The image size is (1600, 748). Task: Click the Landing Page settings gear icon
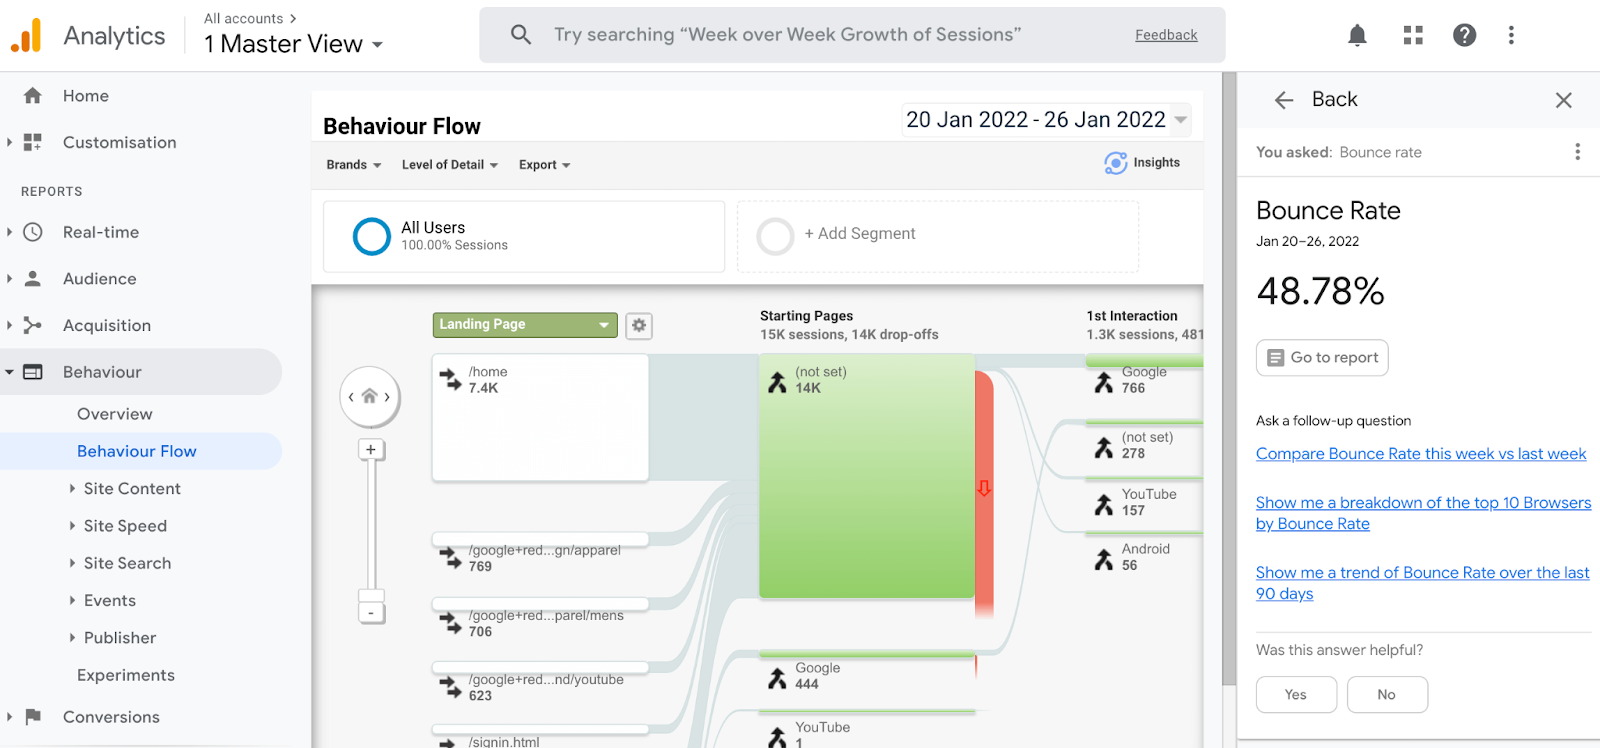click(639, 325)
